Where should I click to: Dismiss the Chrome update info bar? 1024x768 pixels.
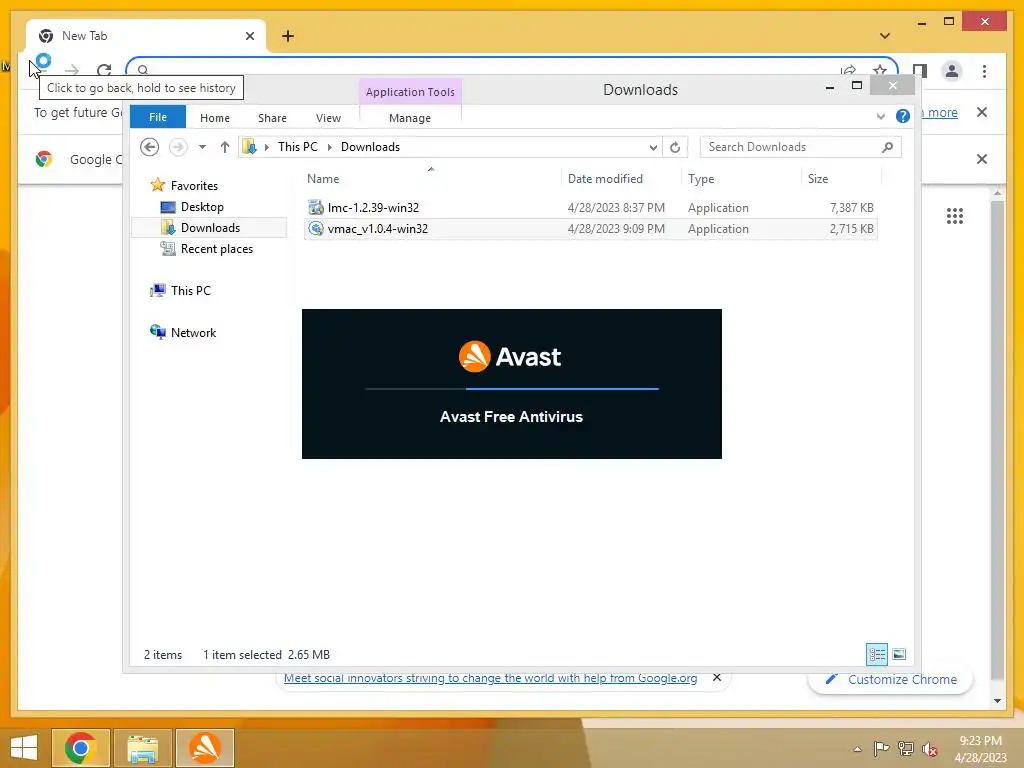pos(981,112)
